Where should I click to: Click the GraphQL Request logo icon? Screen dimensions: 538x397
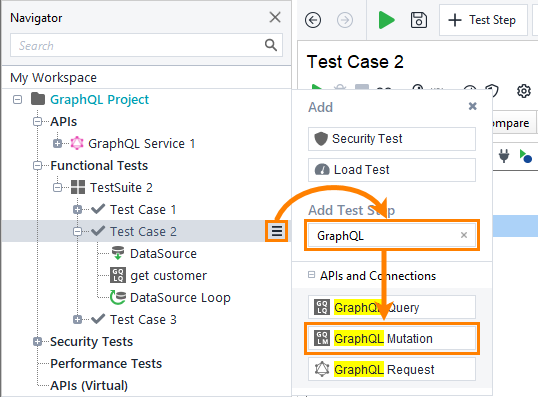322,369
